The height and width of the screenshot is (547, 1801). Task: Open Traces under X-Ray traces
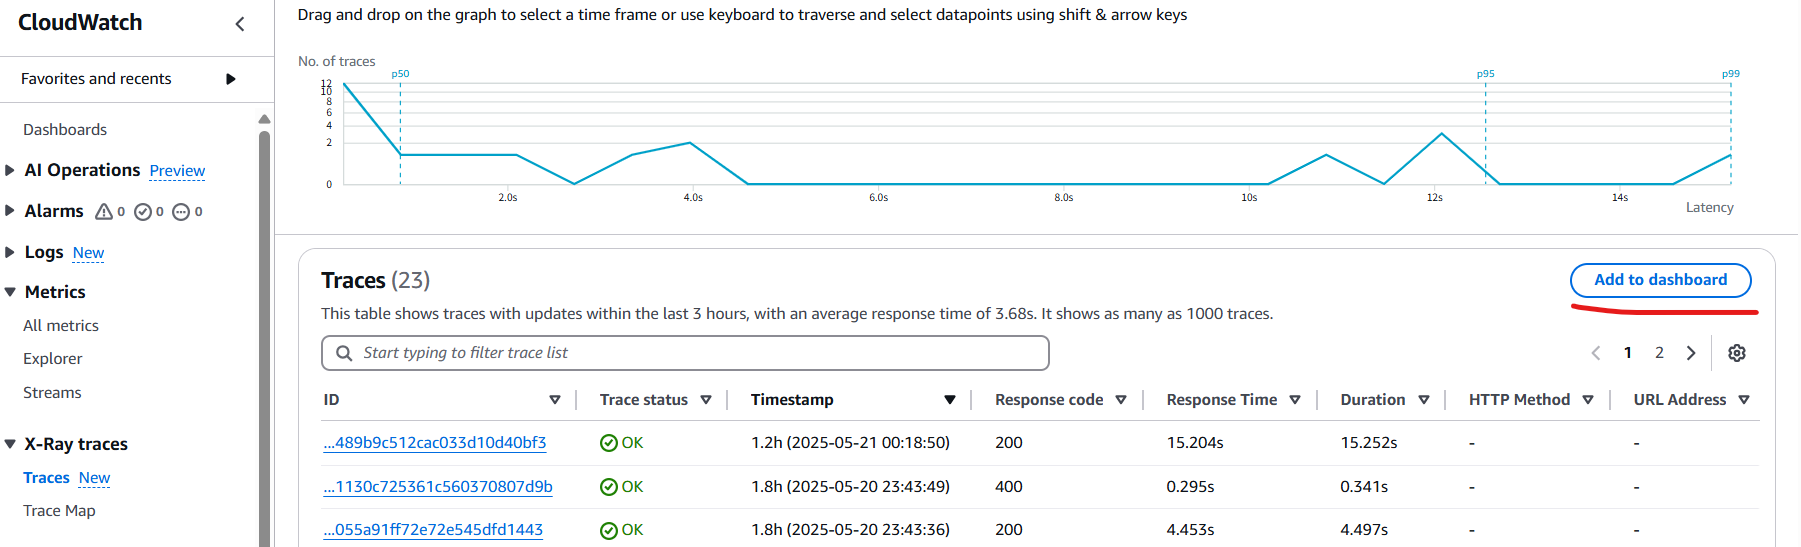point(46,478)
